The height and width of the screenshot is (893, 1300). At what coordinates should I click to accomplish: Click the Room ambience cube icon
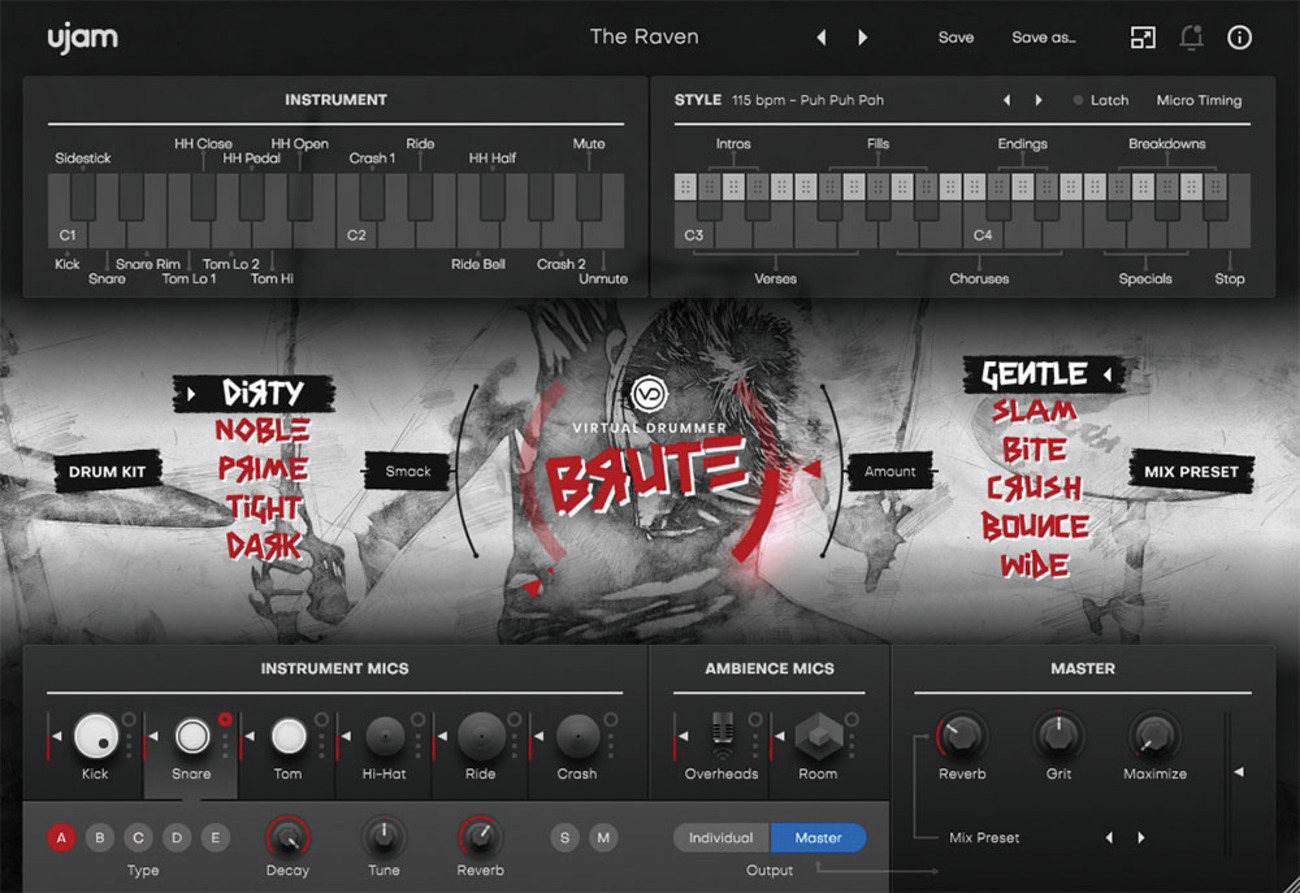tap(817, 737)
